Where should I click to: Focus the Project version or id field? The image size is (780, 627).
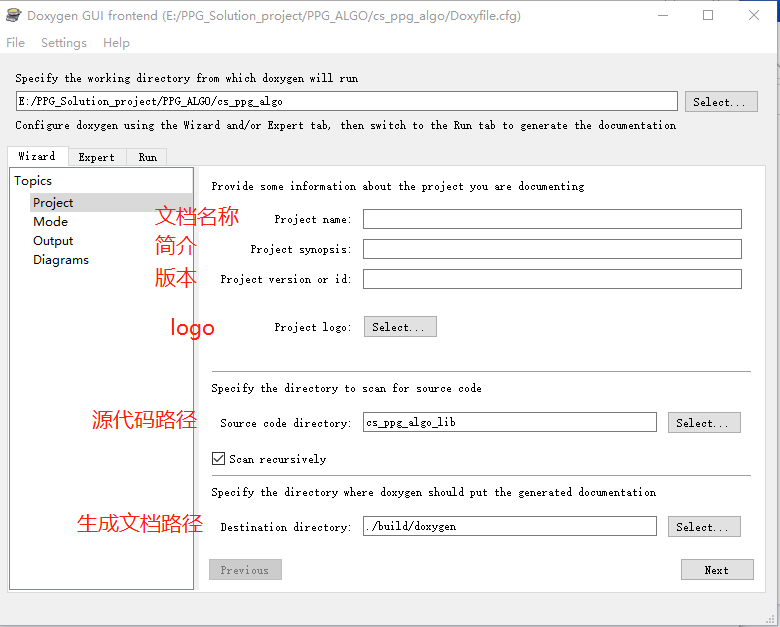[x=552, y=279]
